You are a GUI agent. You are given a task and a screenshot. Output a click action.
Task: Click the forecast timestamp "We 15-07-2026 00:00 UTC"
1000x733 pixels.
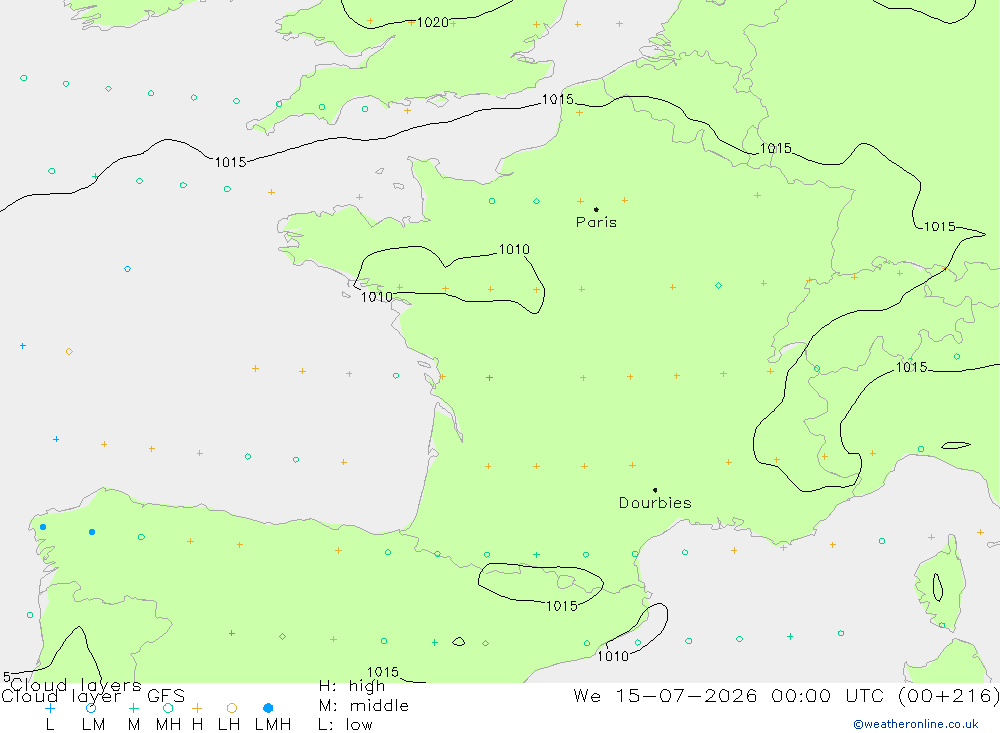732,695
